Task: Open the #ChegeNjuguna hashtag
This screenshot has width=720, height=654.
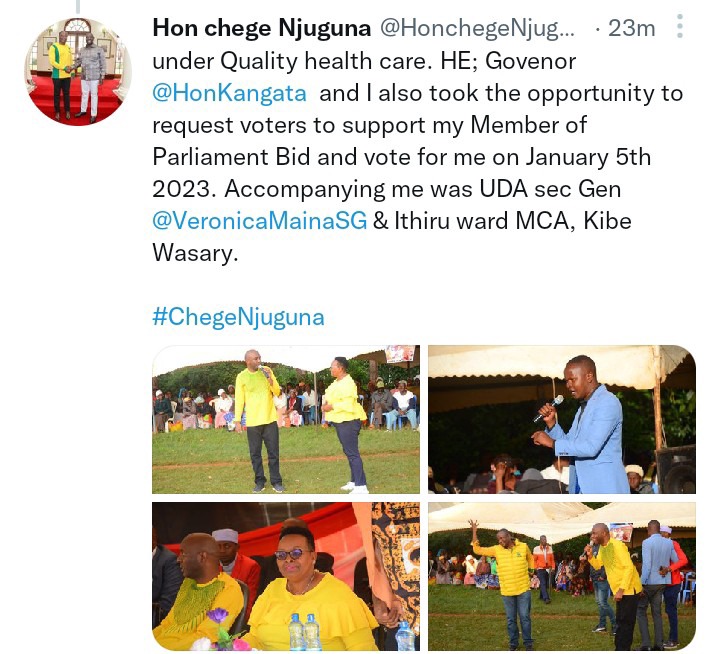Action: pyautogui.click(x=238, y=317)
